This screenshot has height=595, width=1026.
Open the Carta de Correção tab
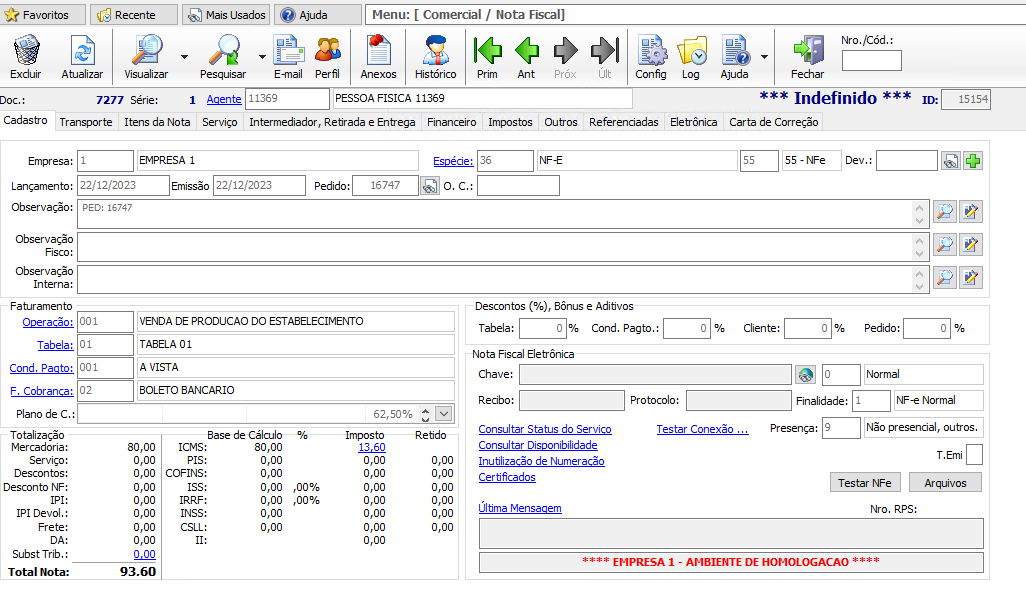pos(773,122)
